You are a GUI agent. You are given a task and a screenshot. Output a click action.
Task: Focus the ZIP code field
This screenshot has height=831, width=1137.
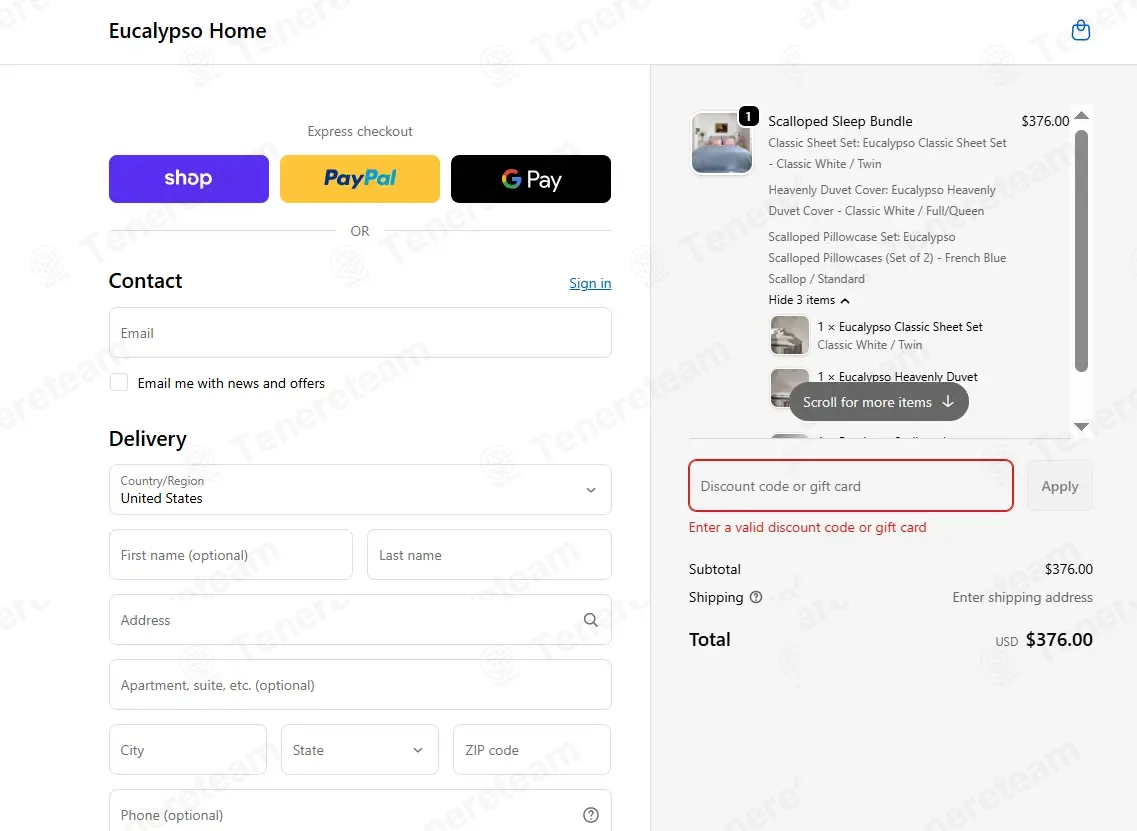532,750
